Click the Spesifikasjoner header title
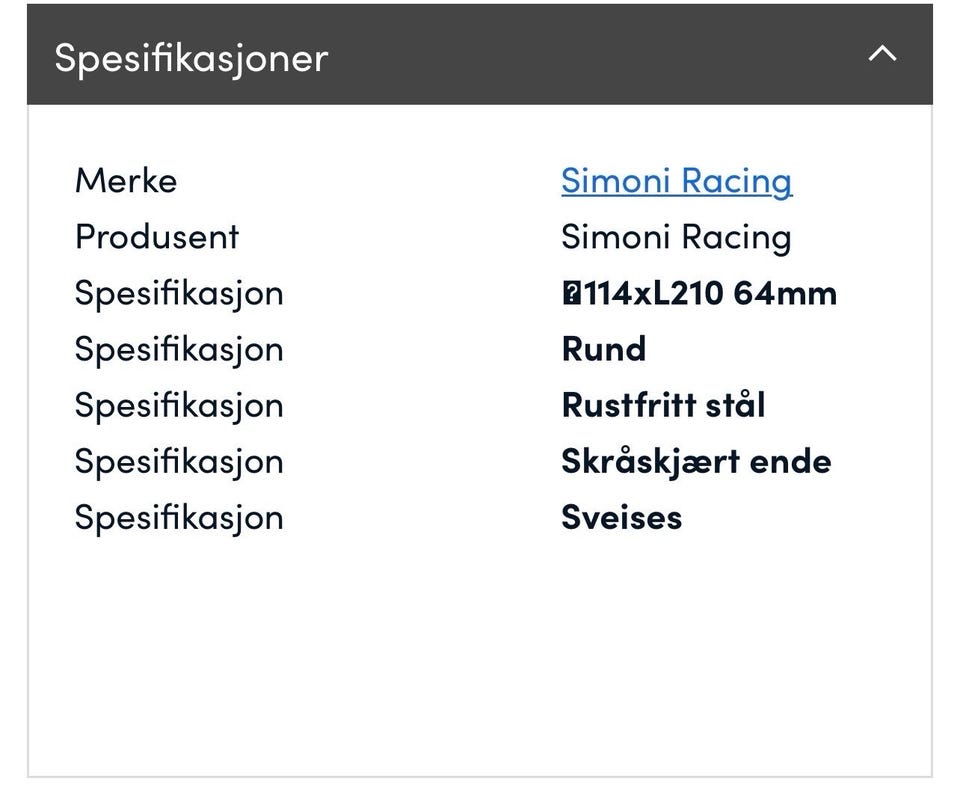Screen dimensions: 960x790 191,57
